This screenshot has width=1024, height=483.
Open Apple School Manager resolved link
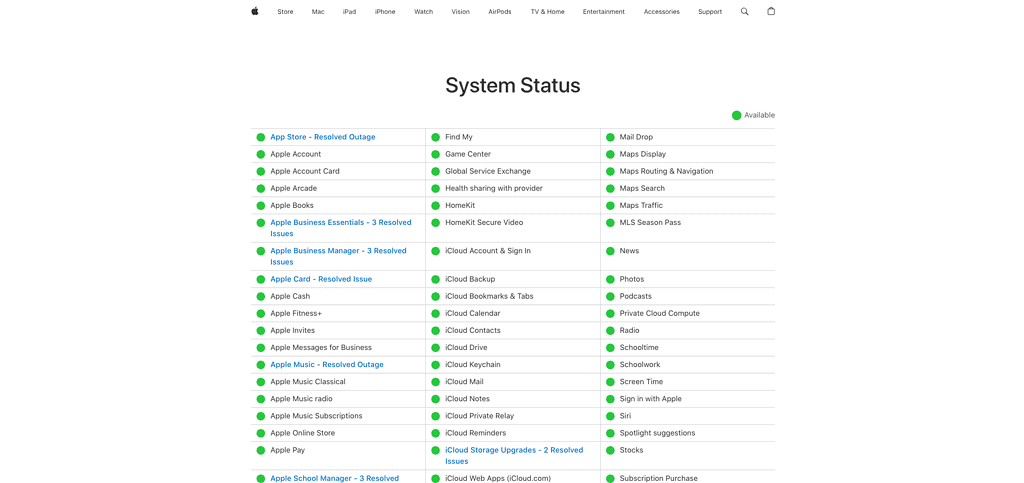pos(334,478)
